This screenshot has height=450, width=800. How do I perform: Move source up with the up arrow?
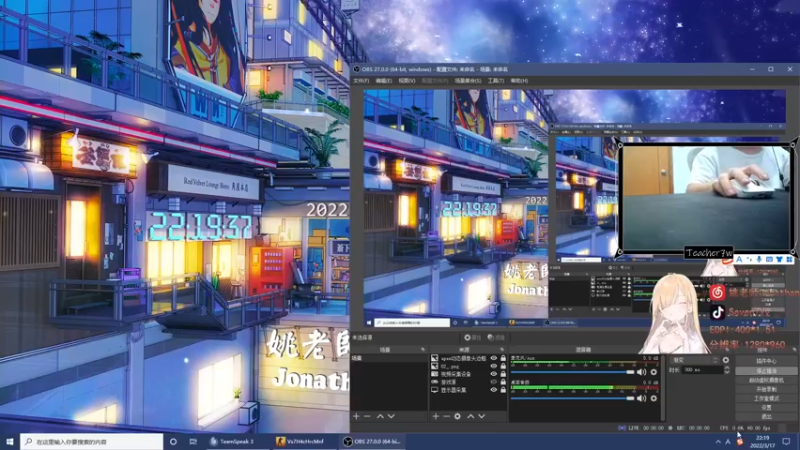(470, 416)
